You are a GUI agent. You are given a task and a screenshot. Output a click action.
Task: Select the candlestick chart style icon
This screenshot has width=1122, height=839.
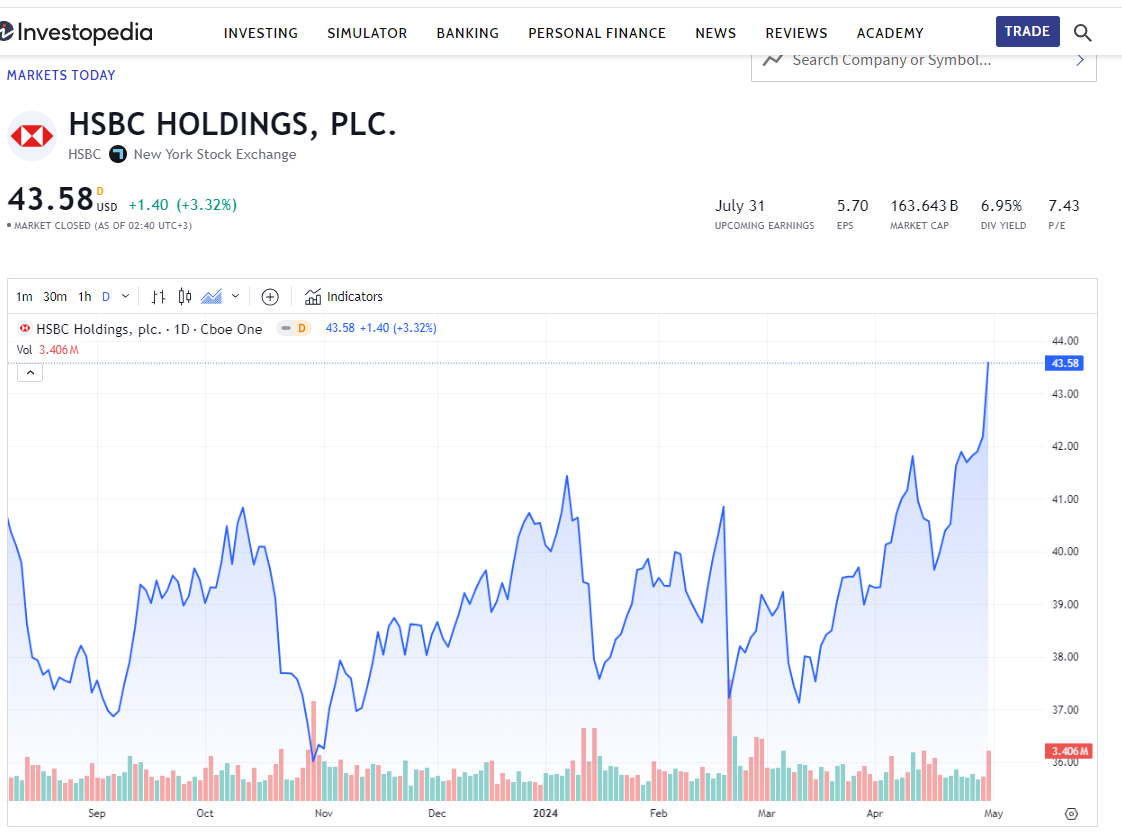pos(185,297)
